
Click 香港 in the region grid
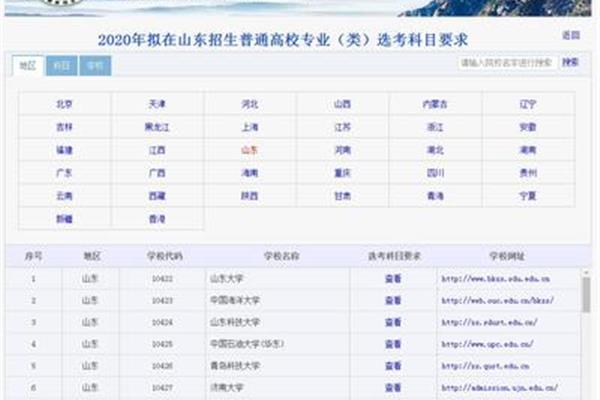click(x=157, y=219)
